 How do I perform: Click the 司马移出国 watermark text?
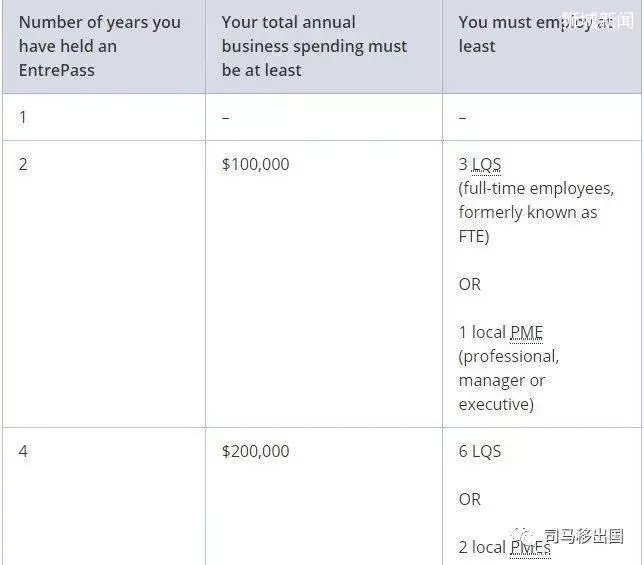tap(584, 536)
